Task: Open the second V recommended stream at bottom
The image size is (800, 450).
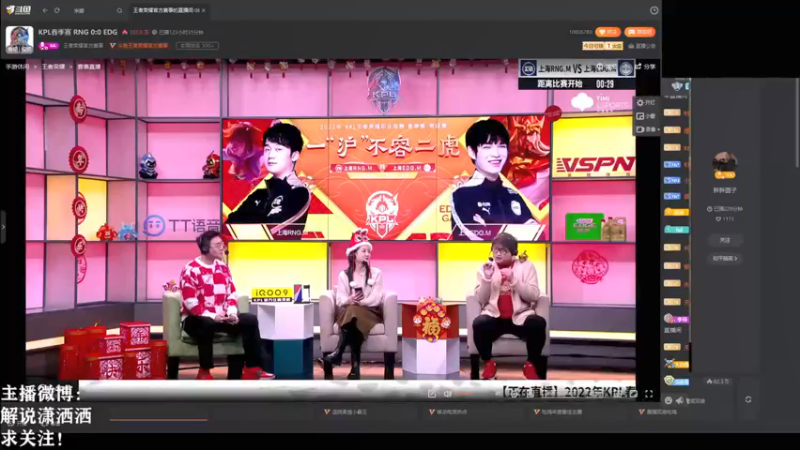Action: [x=448, y=412]
